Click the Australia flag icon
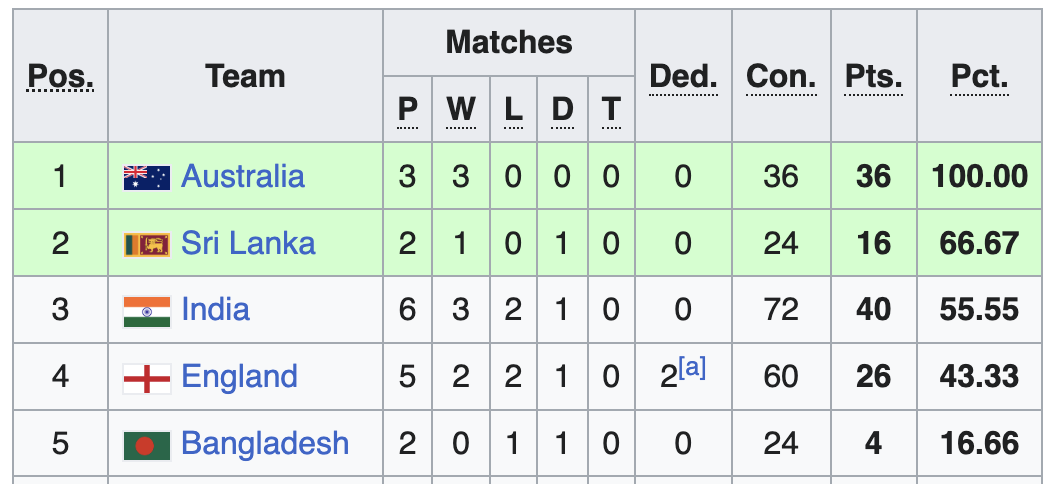This screenshot has height=484, width=1058. (146, 178)
